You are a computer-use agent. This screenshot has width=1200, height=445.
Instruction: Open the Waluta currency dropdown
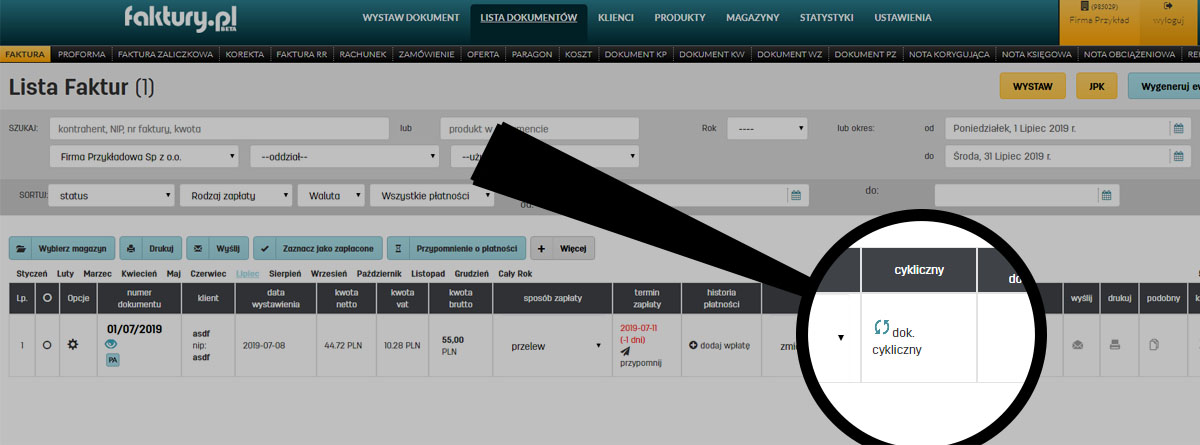point(330,195)
